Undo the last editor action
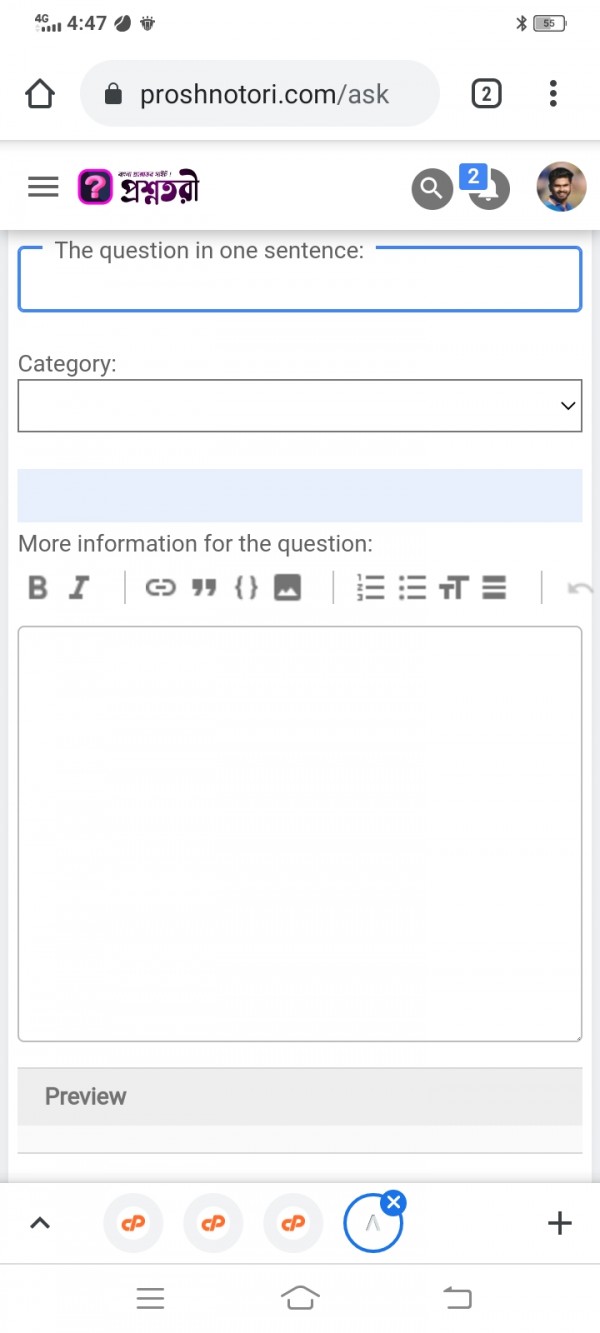Image resolution: width=600 pixels, height=1333 pixels. 578,588
